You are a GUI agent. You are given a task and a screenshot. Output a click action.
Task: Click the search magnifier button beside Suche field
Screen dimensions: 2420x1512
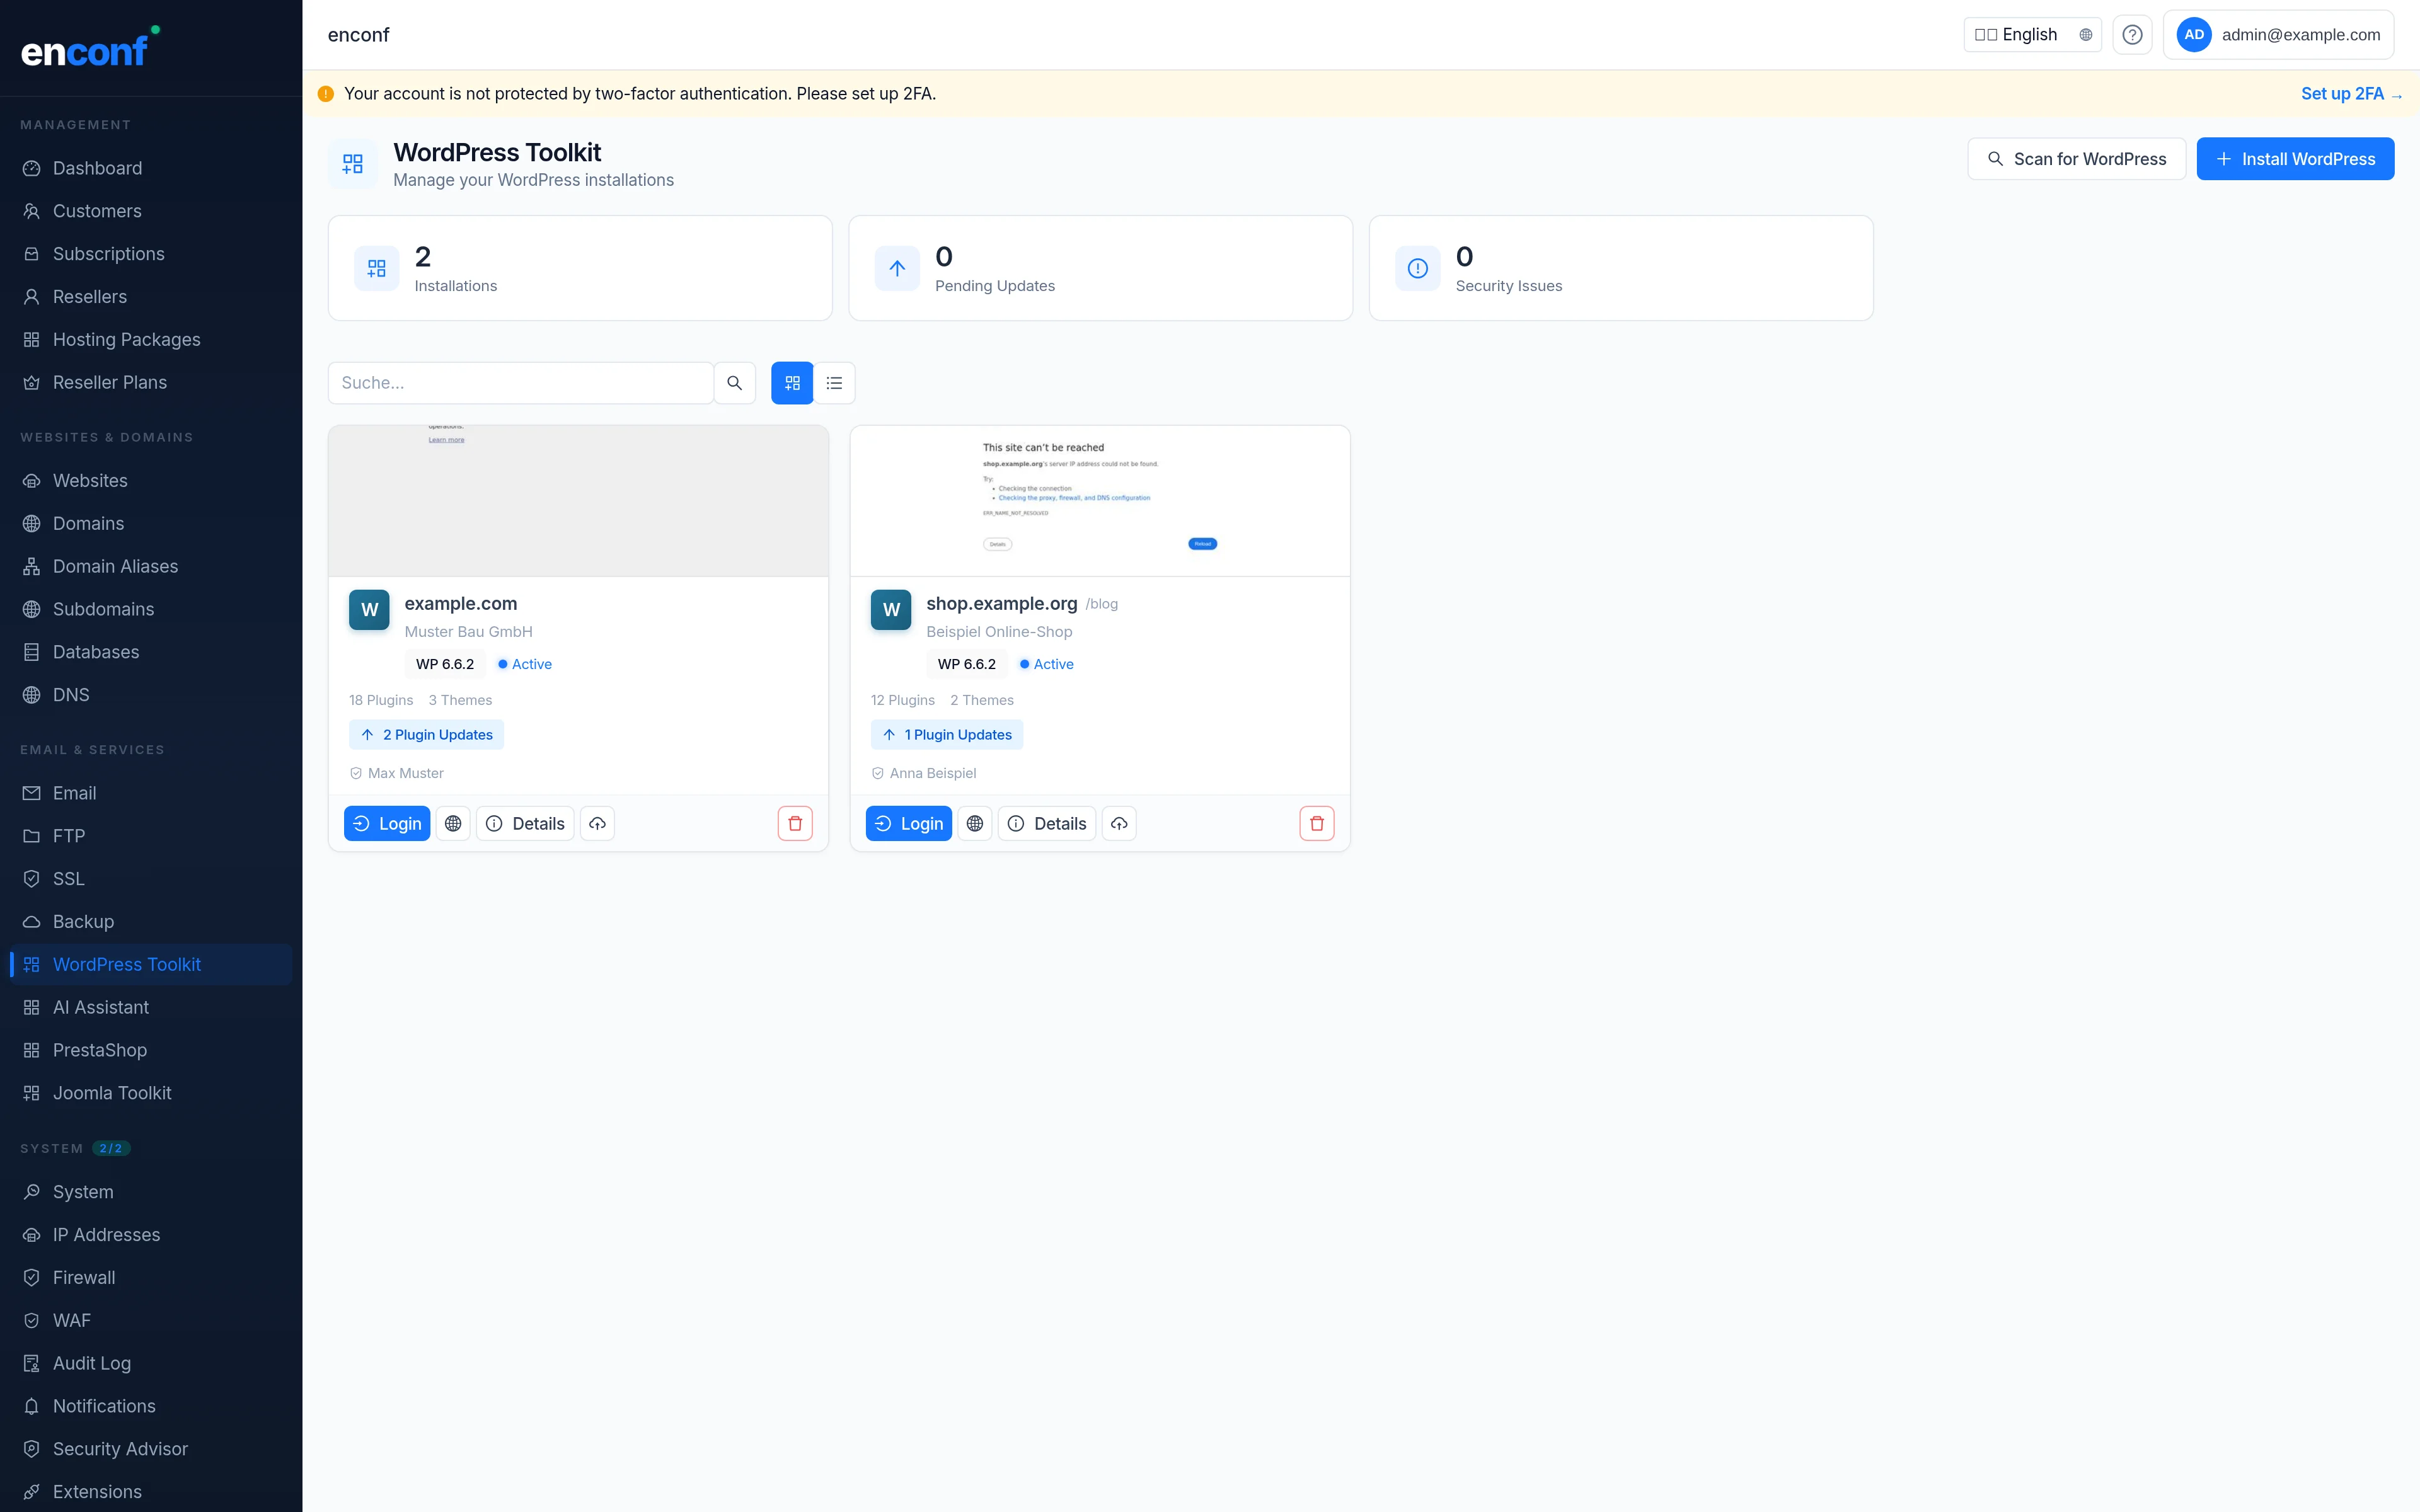coord(735,383)
